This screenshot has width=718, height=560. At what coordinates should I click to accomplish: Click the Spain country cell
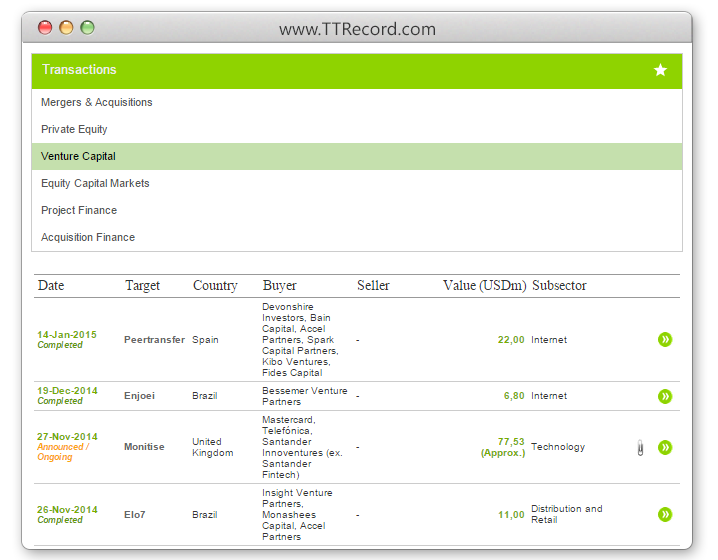coord(205,340)
